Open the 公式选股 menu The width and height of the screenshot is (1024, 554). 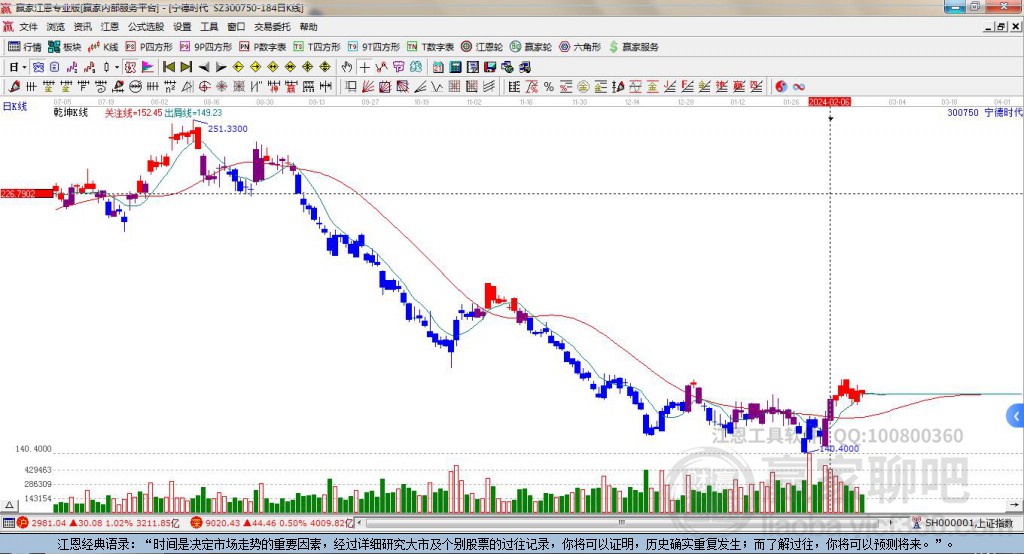point(146,27)
